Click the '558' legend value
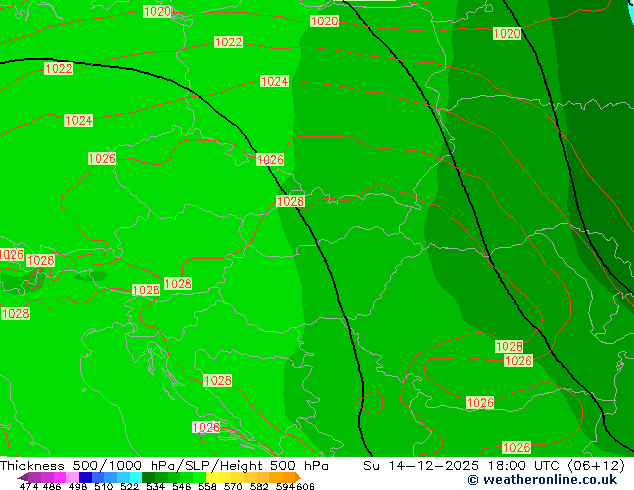 207,486
